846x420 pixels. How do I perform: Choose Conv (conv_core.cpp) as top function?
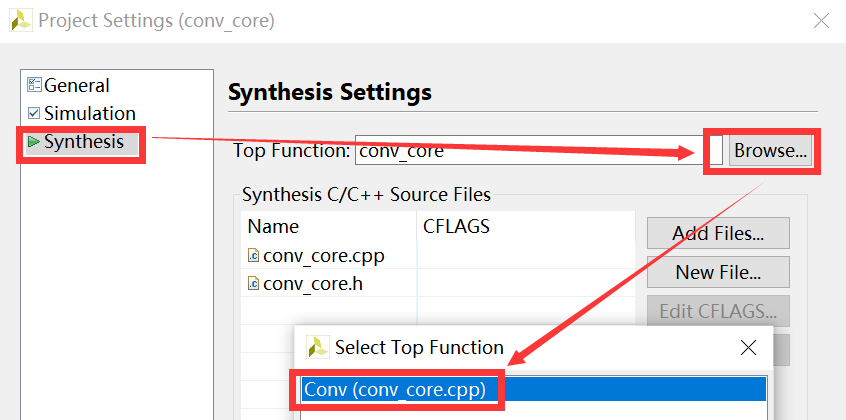[396, 390]
